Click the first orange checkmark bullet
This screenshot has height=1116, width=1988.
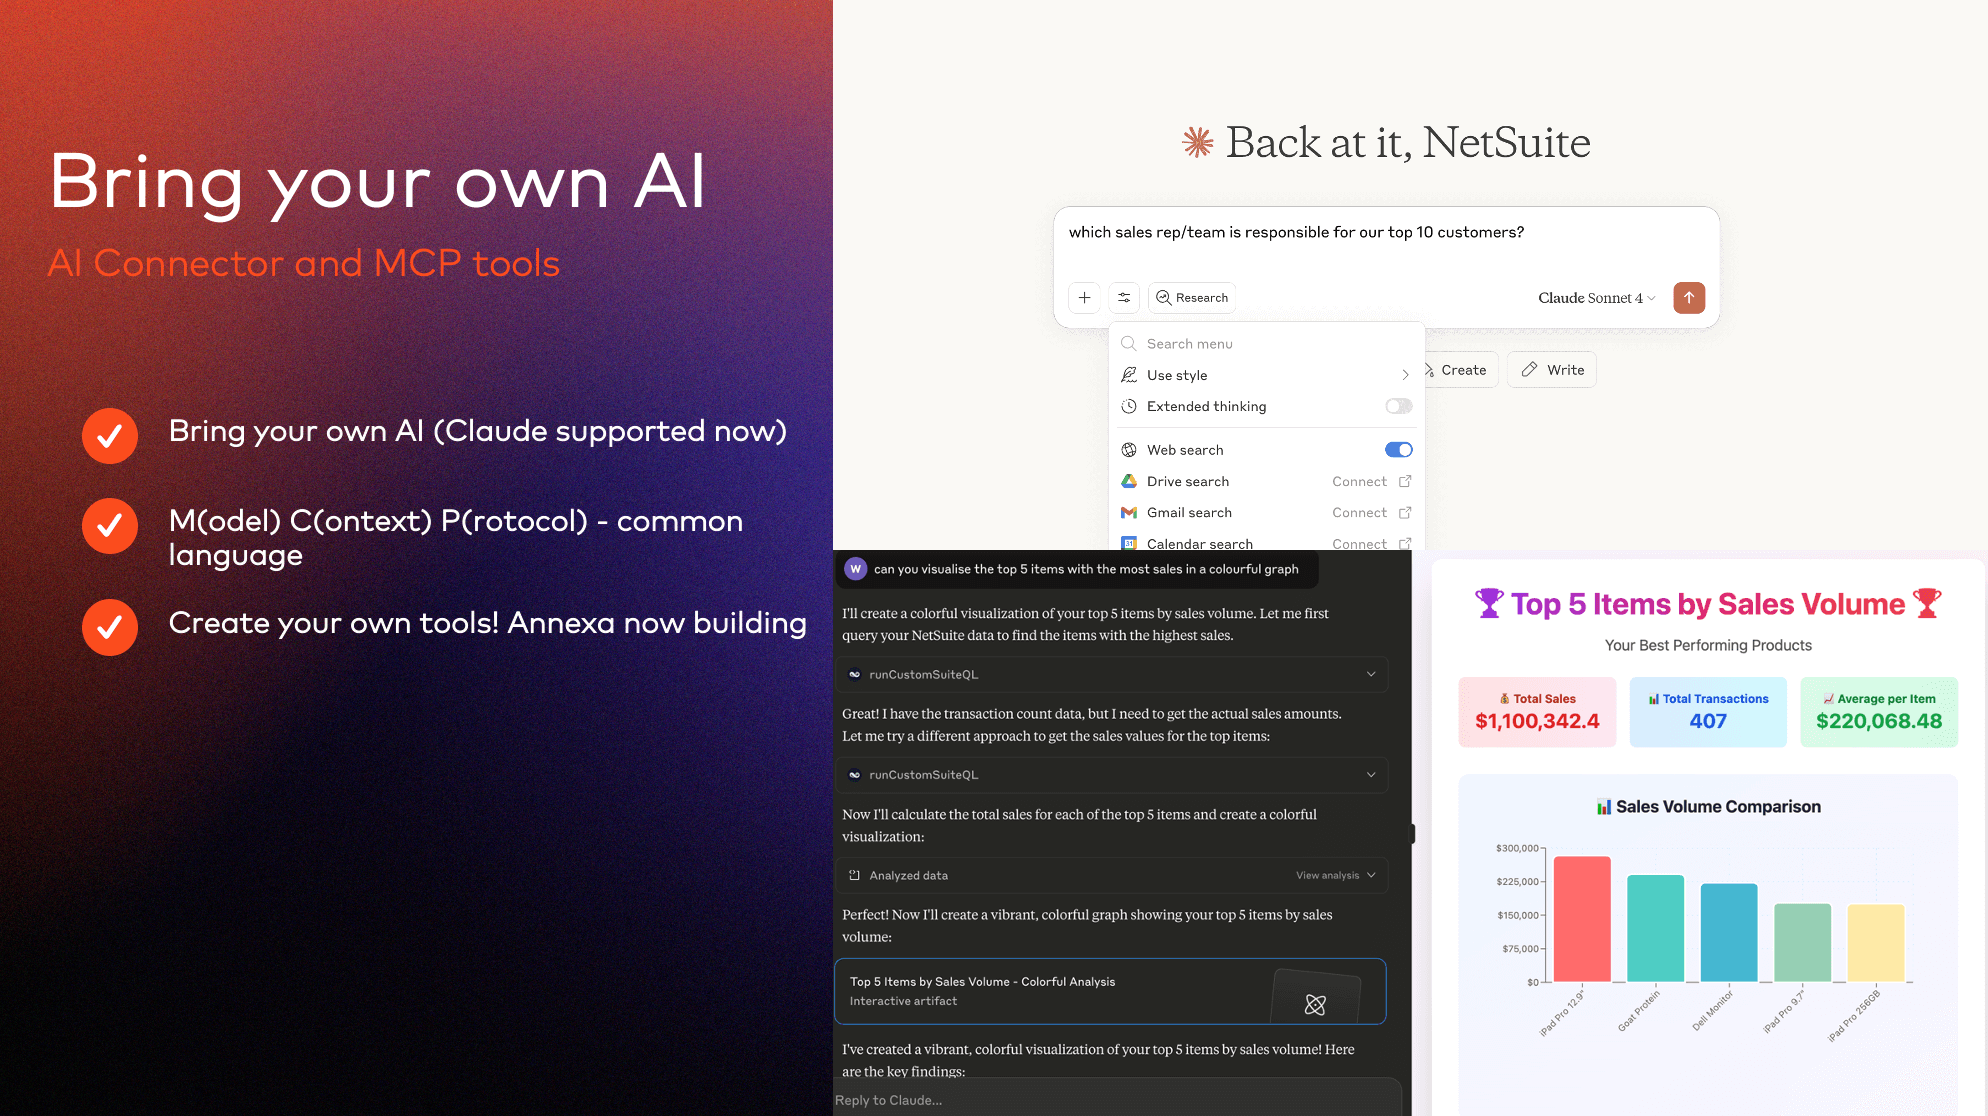click(110, 436)
